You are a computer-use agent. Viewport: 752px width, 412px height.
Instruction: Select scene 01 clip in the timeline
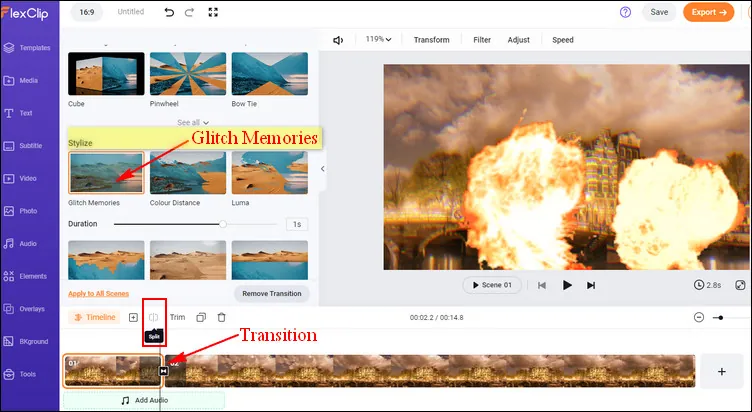tap(112, 371)
